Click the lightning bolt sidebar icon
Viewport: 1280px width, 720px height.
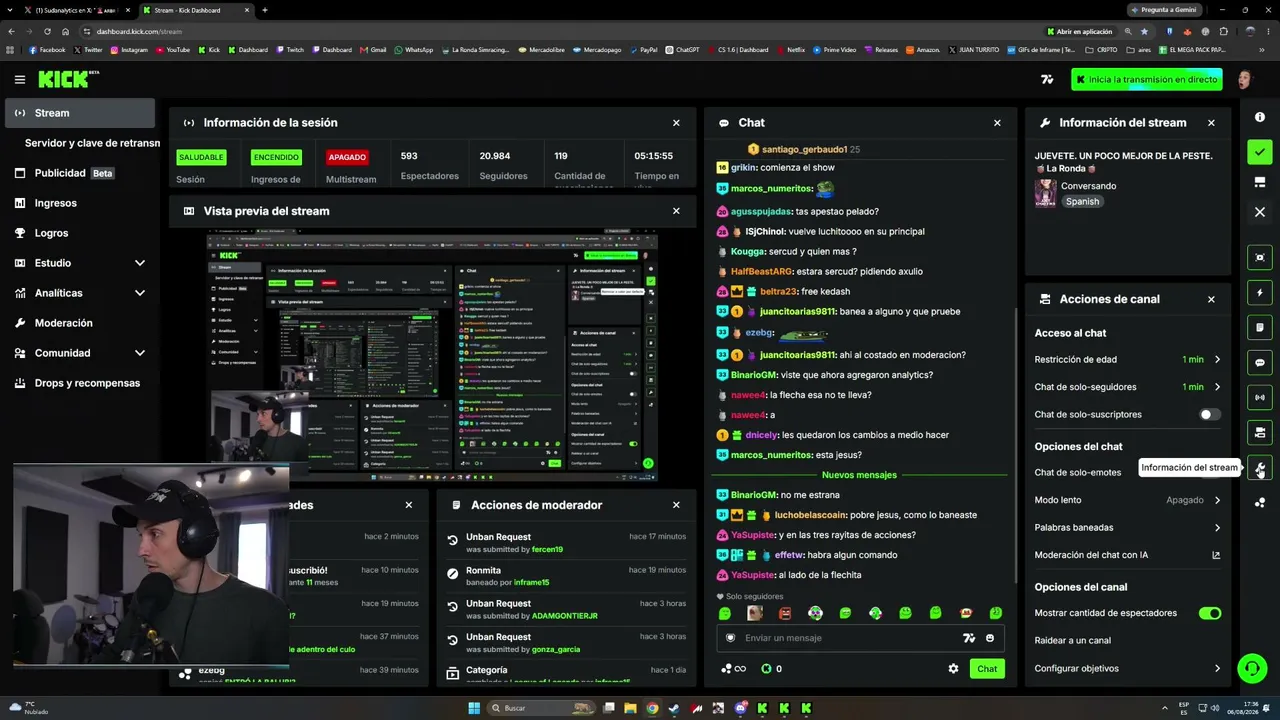point(1260,293)
